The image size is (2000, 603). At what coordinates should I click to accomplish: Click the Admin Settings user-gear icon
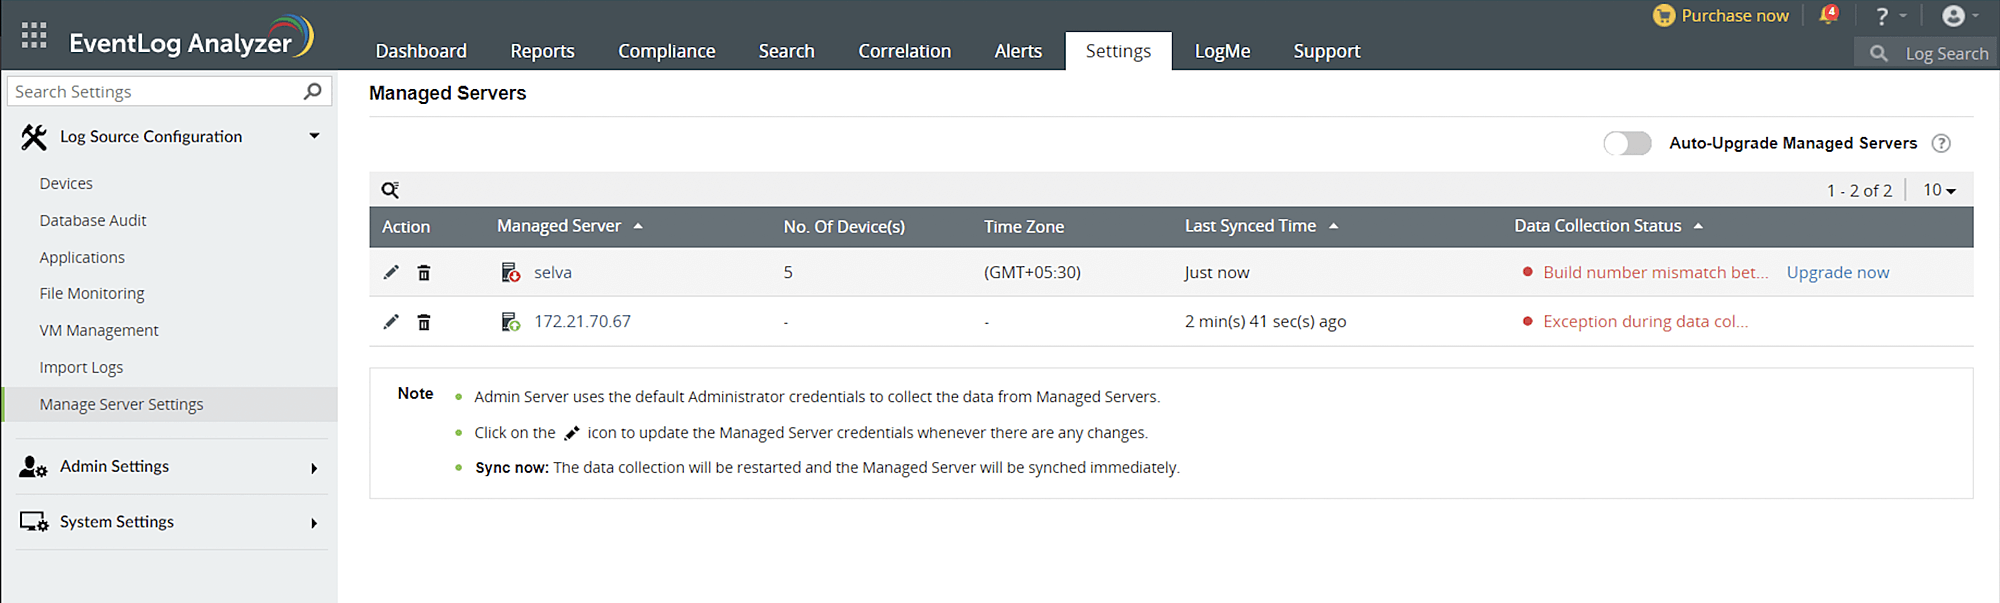click(33, 466)
